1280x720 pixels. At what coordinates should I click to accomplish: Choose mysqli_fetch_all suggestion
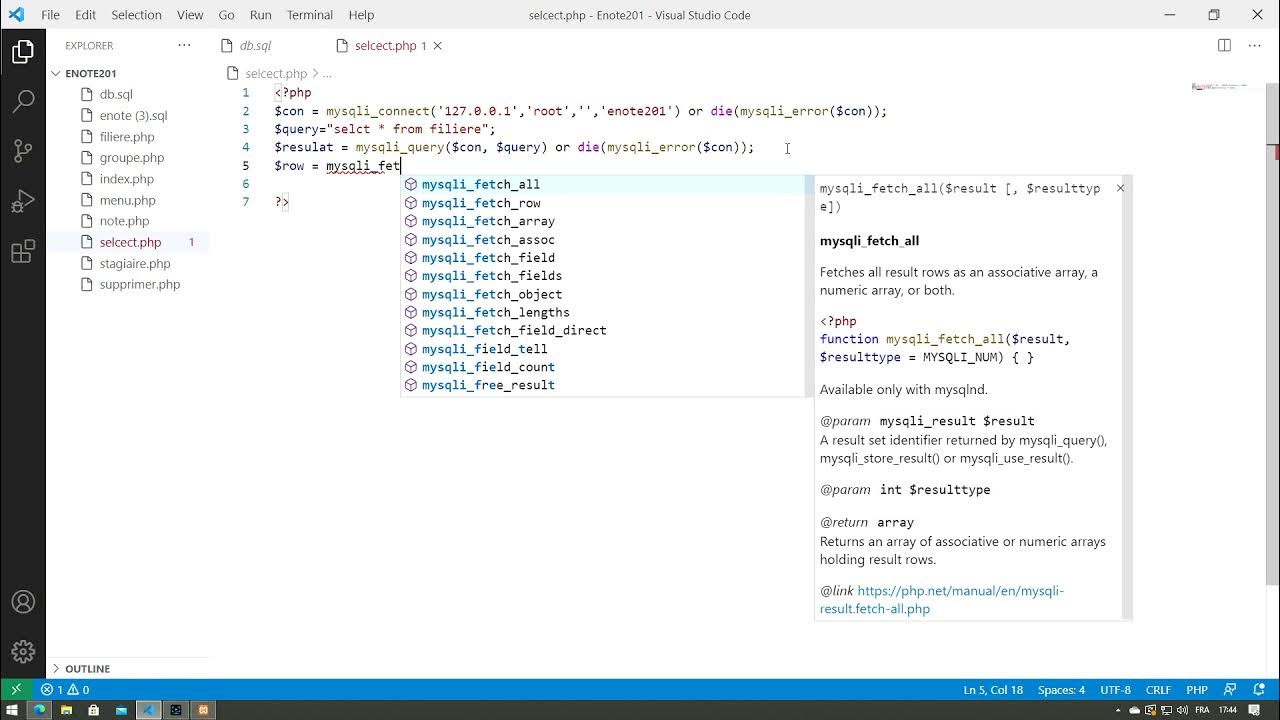tap(603, 184)
